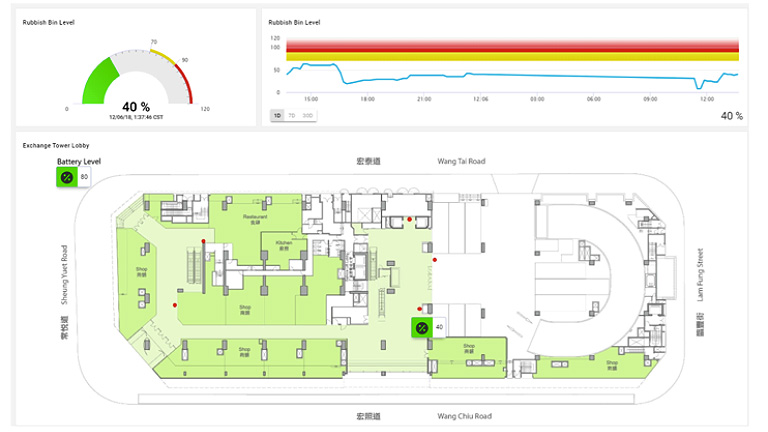The height and width of the screenshot is (432, 768).
Task: Click the green bin marker labeled 40
Action: pyautogui.click(x=423, y=327)
